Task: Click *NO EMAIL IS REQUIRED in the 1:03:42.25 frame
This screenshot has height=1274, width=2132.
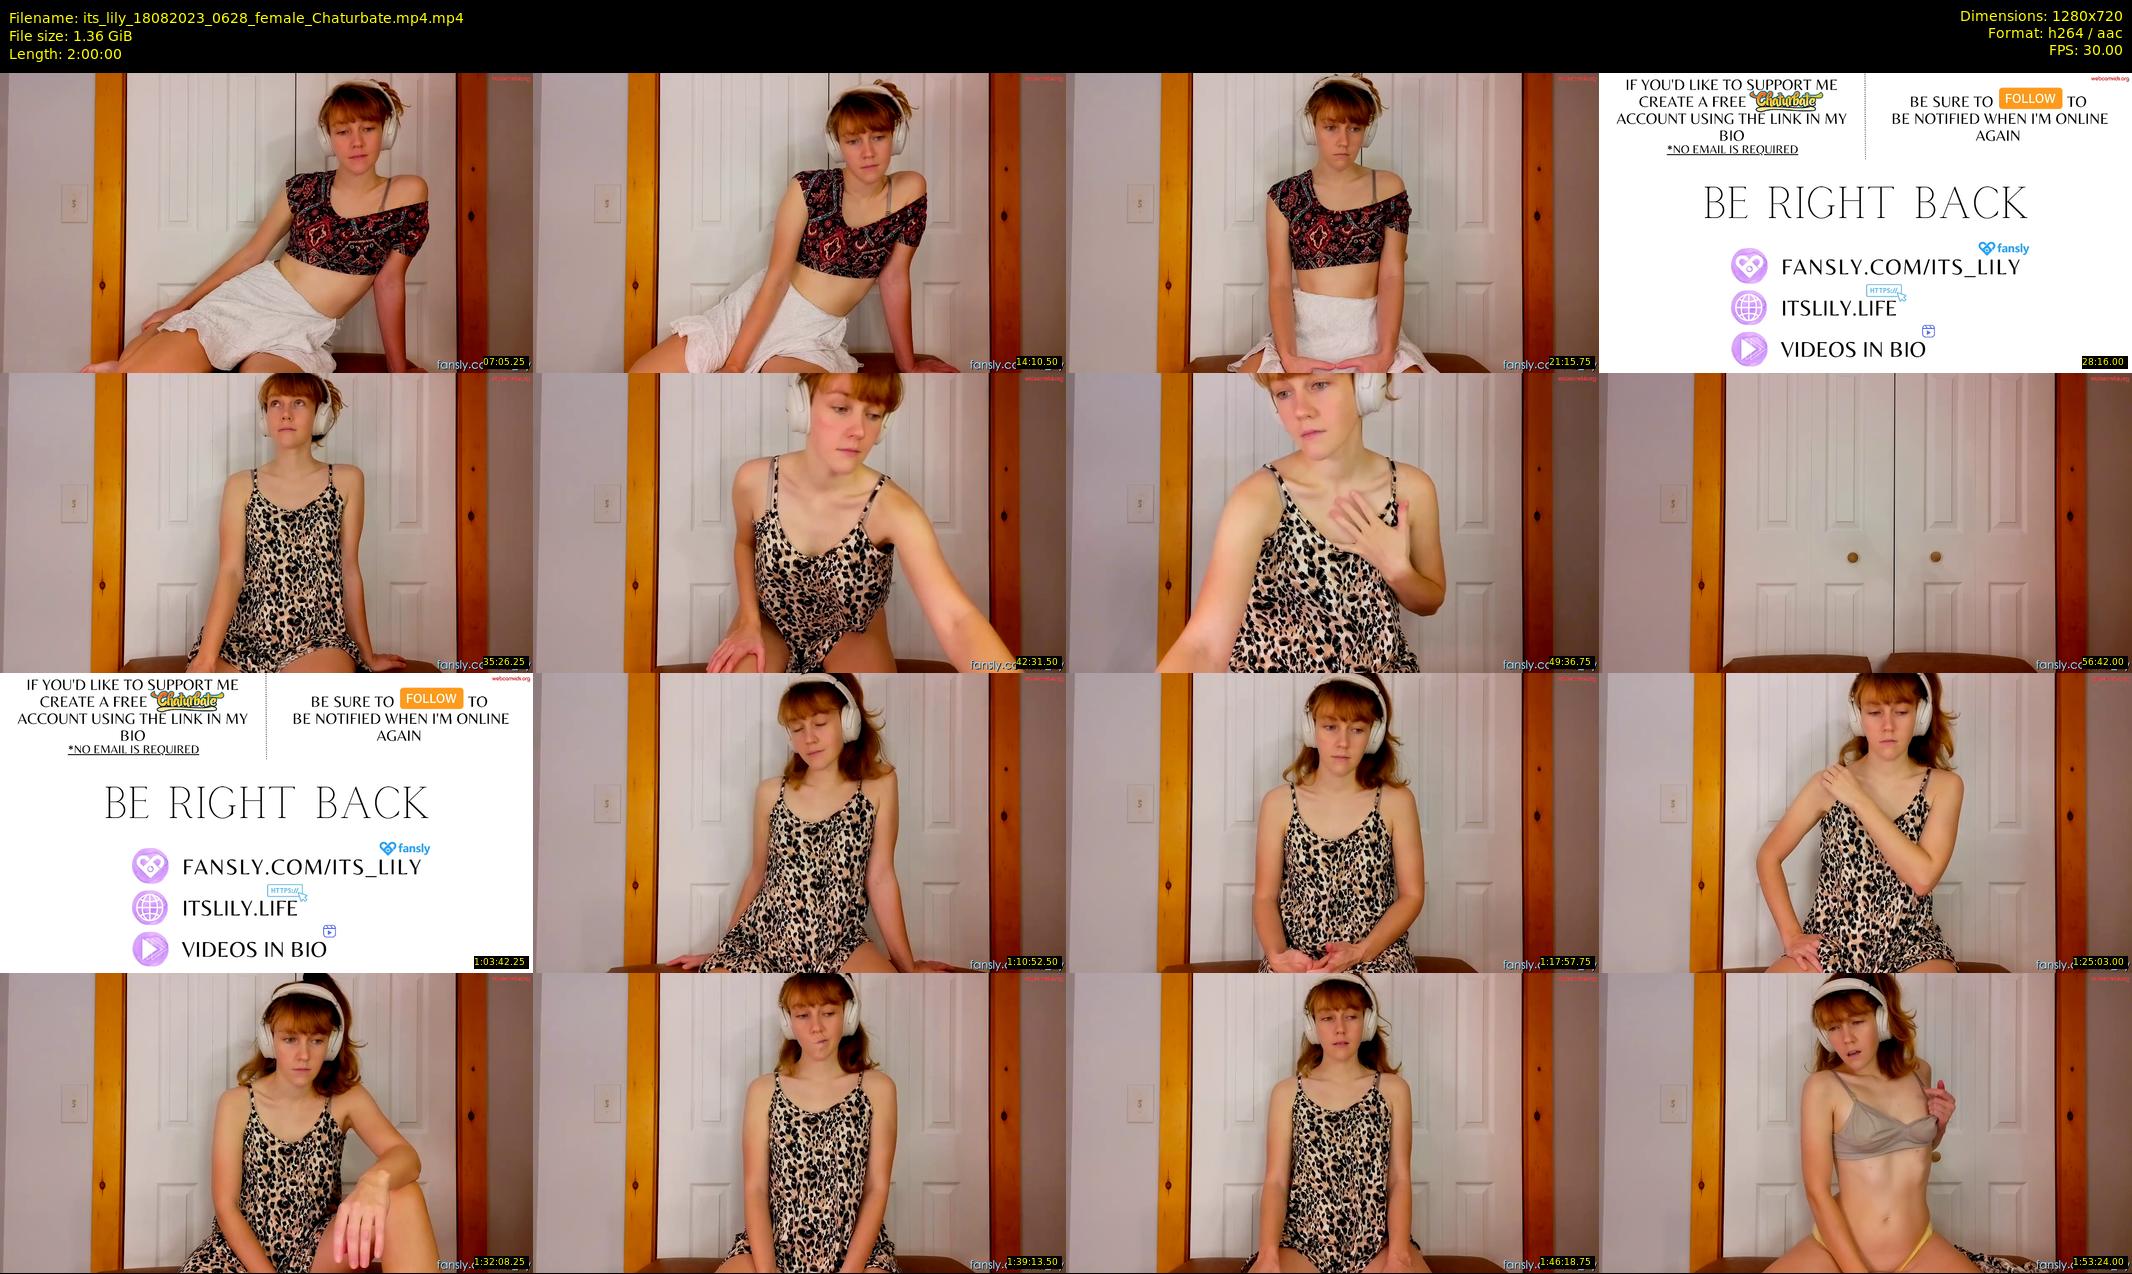Action: tap(133, 749)
